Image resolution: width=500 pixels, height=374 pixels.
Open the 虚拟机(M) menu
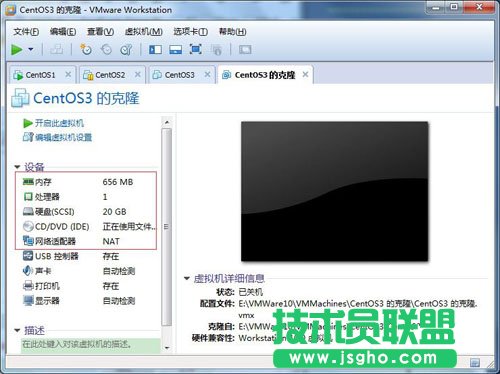144,32
